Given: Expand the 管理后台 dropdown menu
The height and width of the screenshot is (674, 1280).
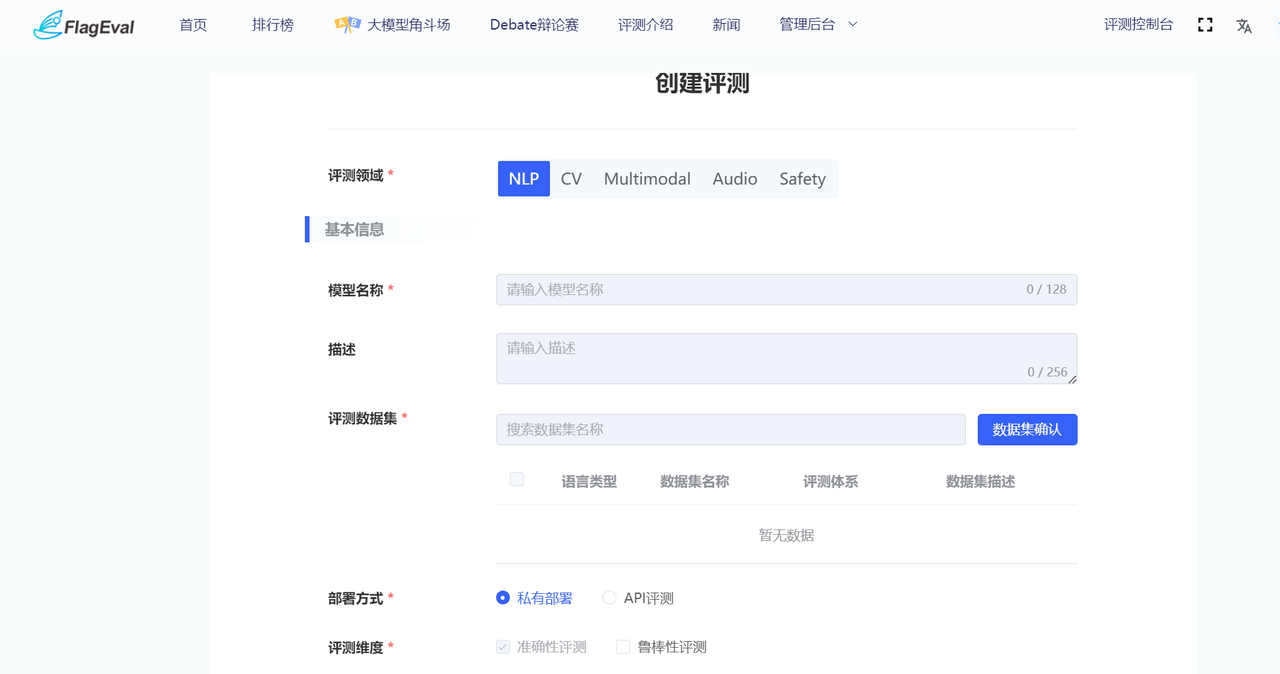Looking at the screenshot, I should tap(818, 25).
